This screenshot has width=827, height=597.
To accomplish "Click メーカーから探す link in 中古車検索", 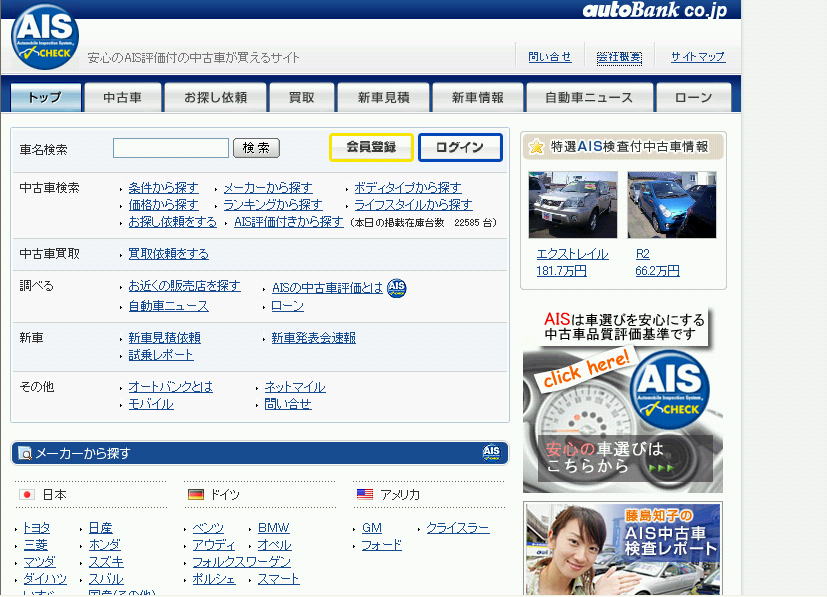I will click(x=268, y=187).
